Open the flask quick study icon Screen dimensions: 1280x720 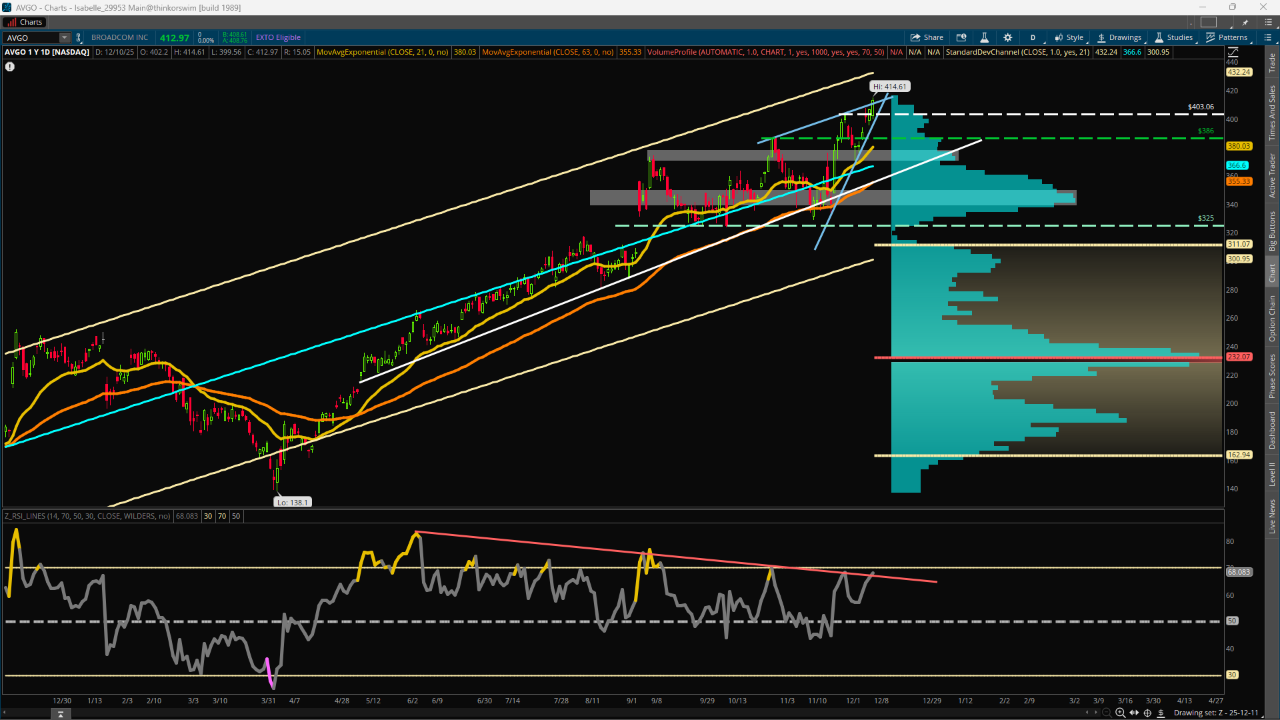click(x=984, y=38)
